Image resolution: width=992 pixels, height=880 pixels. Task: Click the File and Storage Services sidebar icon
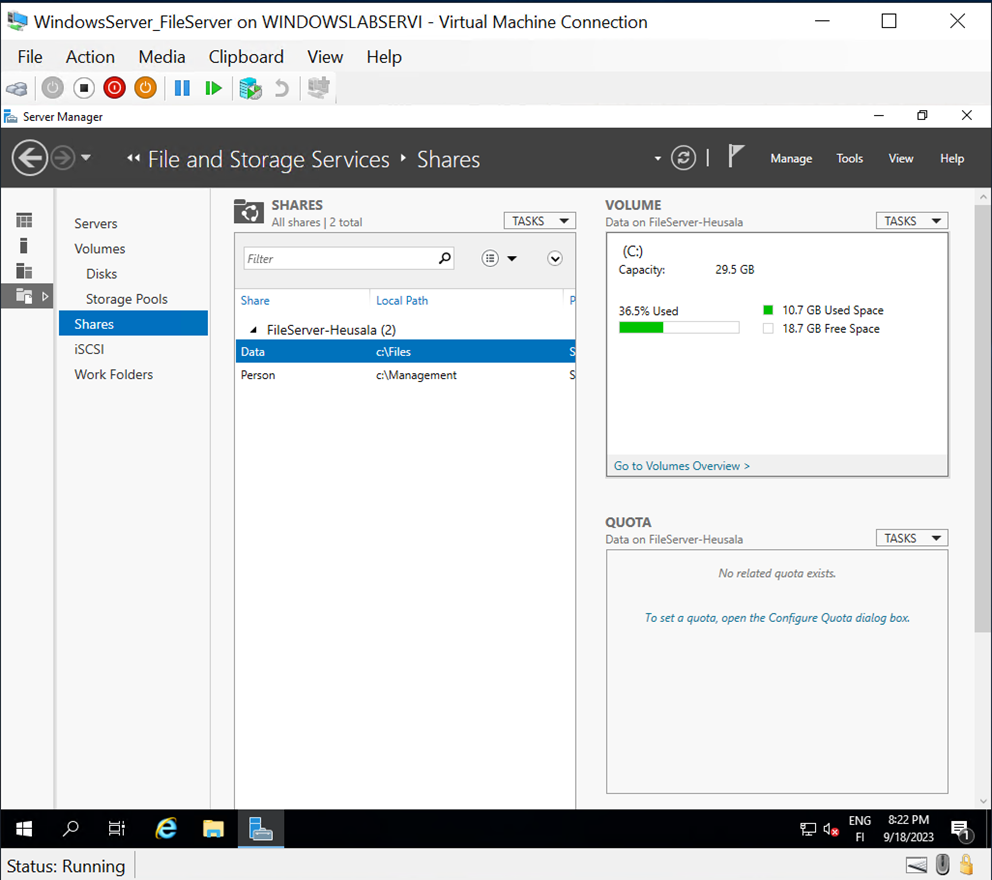23,295
